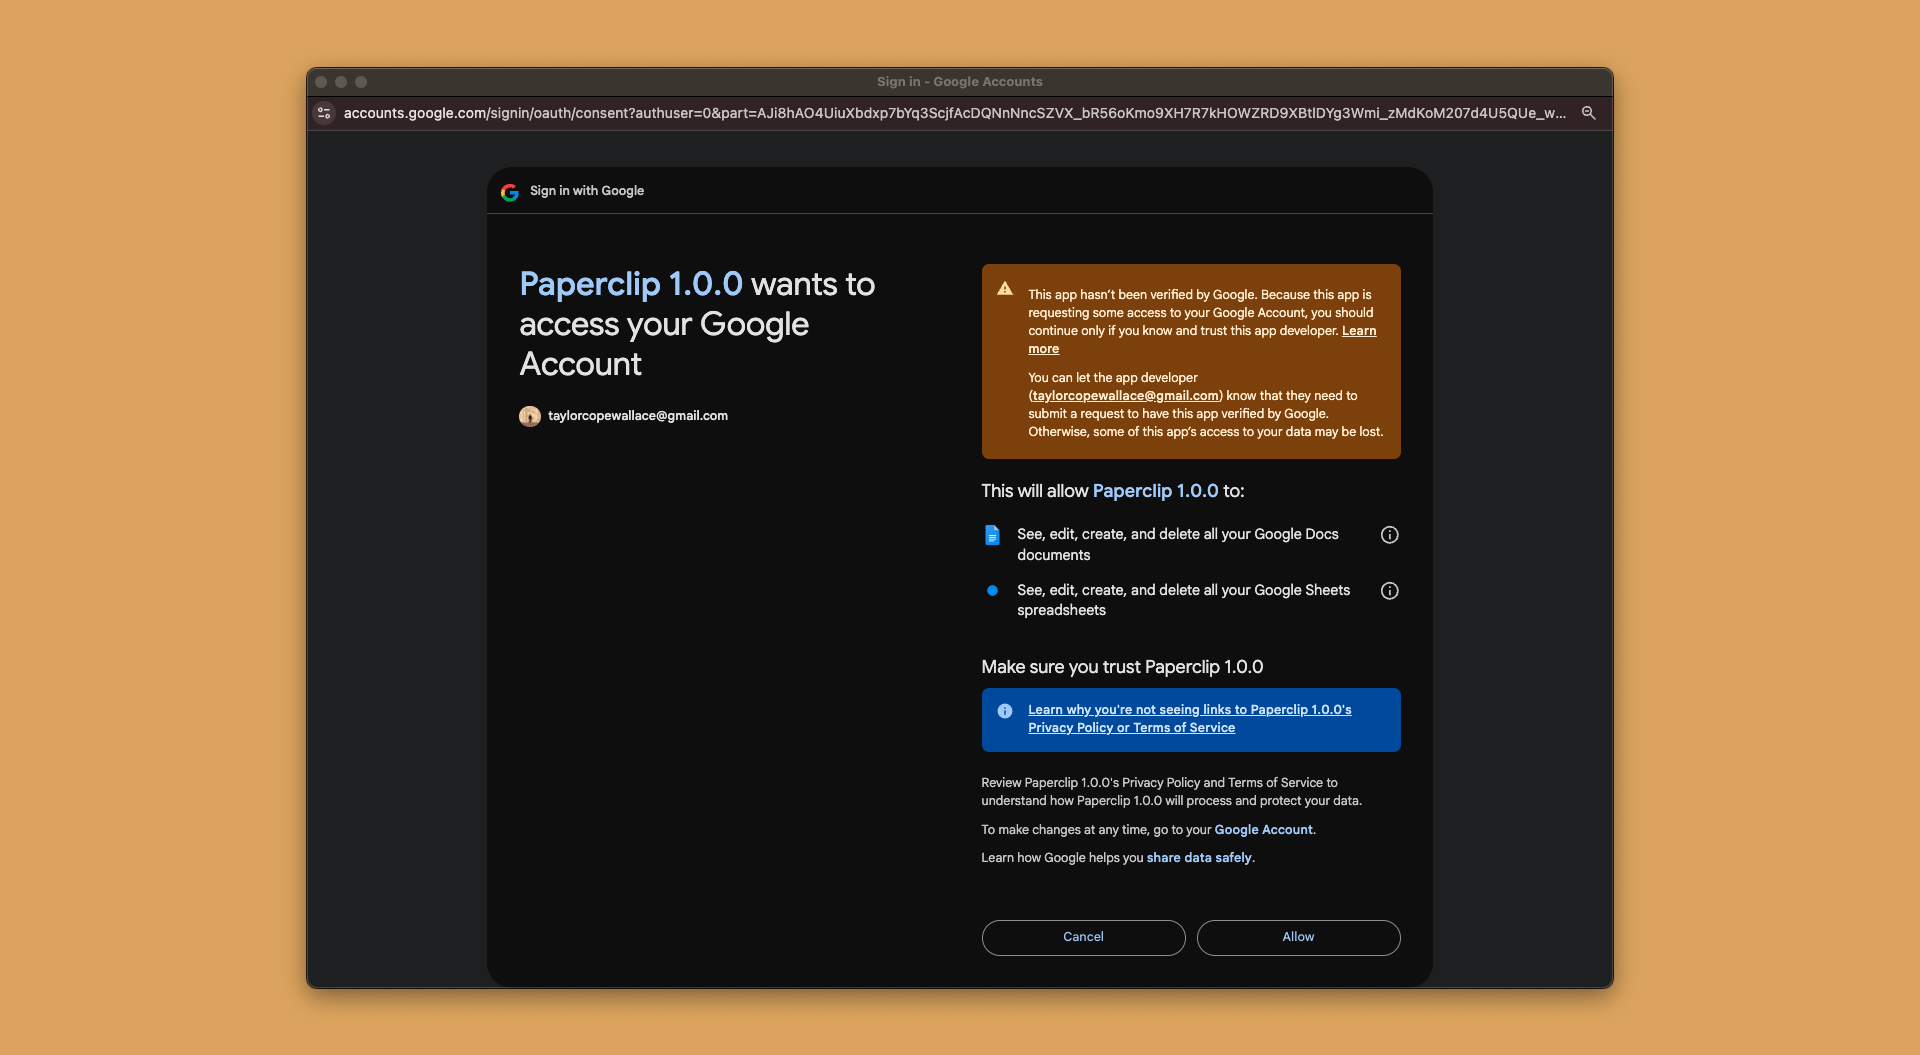Open the share data safely link
Viewport: 1920px width, 1055px height.
tap(1199, 858)
